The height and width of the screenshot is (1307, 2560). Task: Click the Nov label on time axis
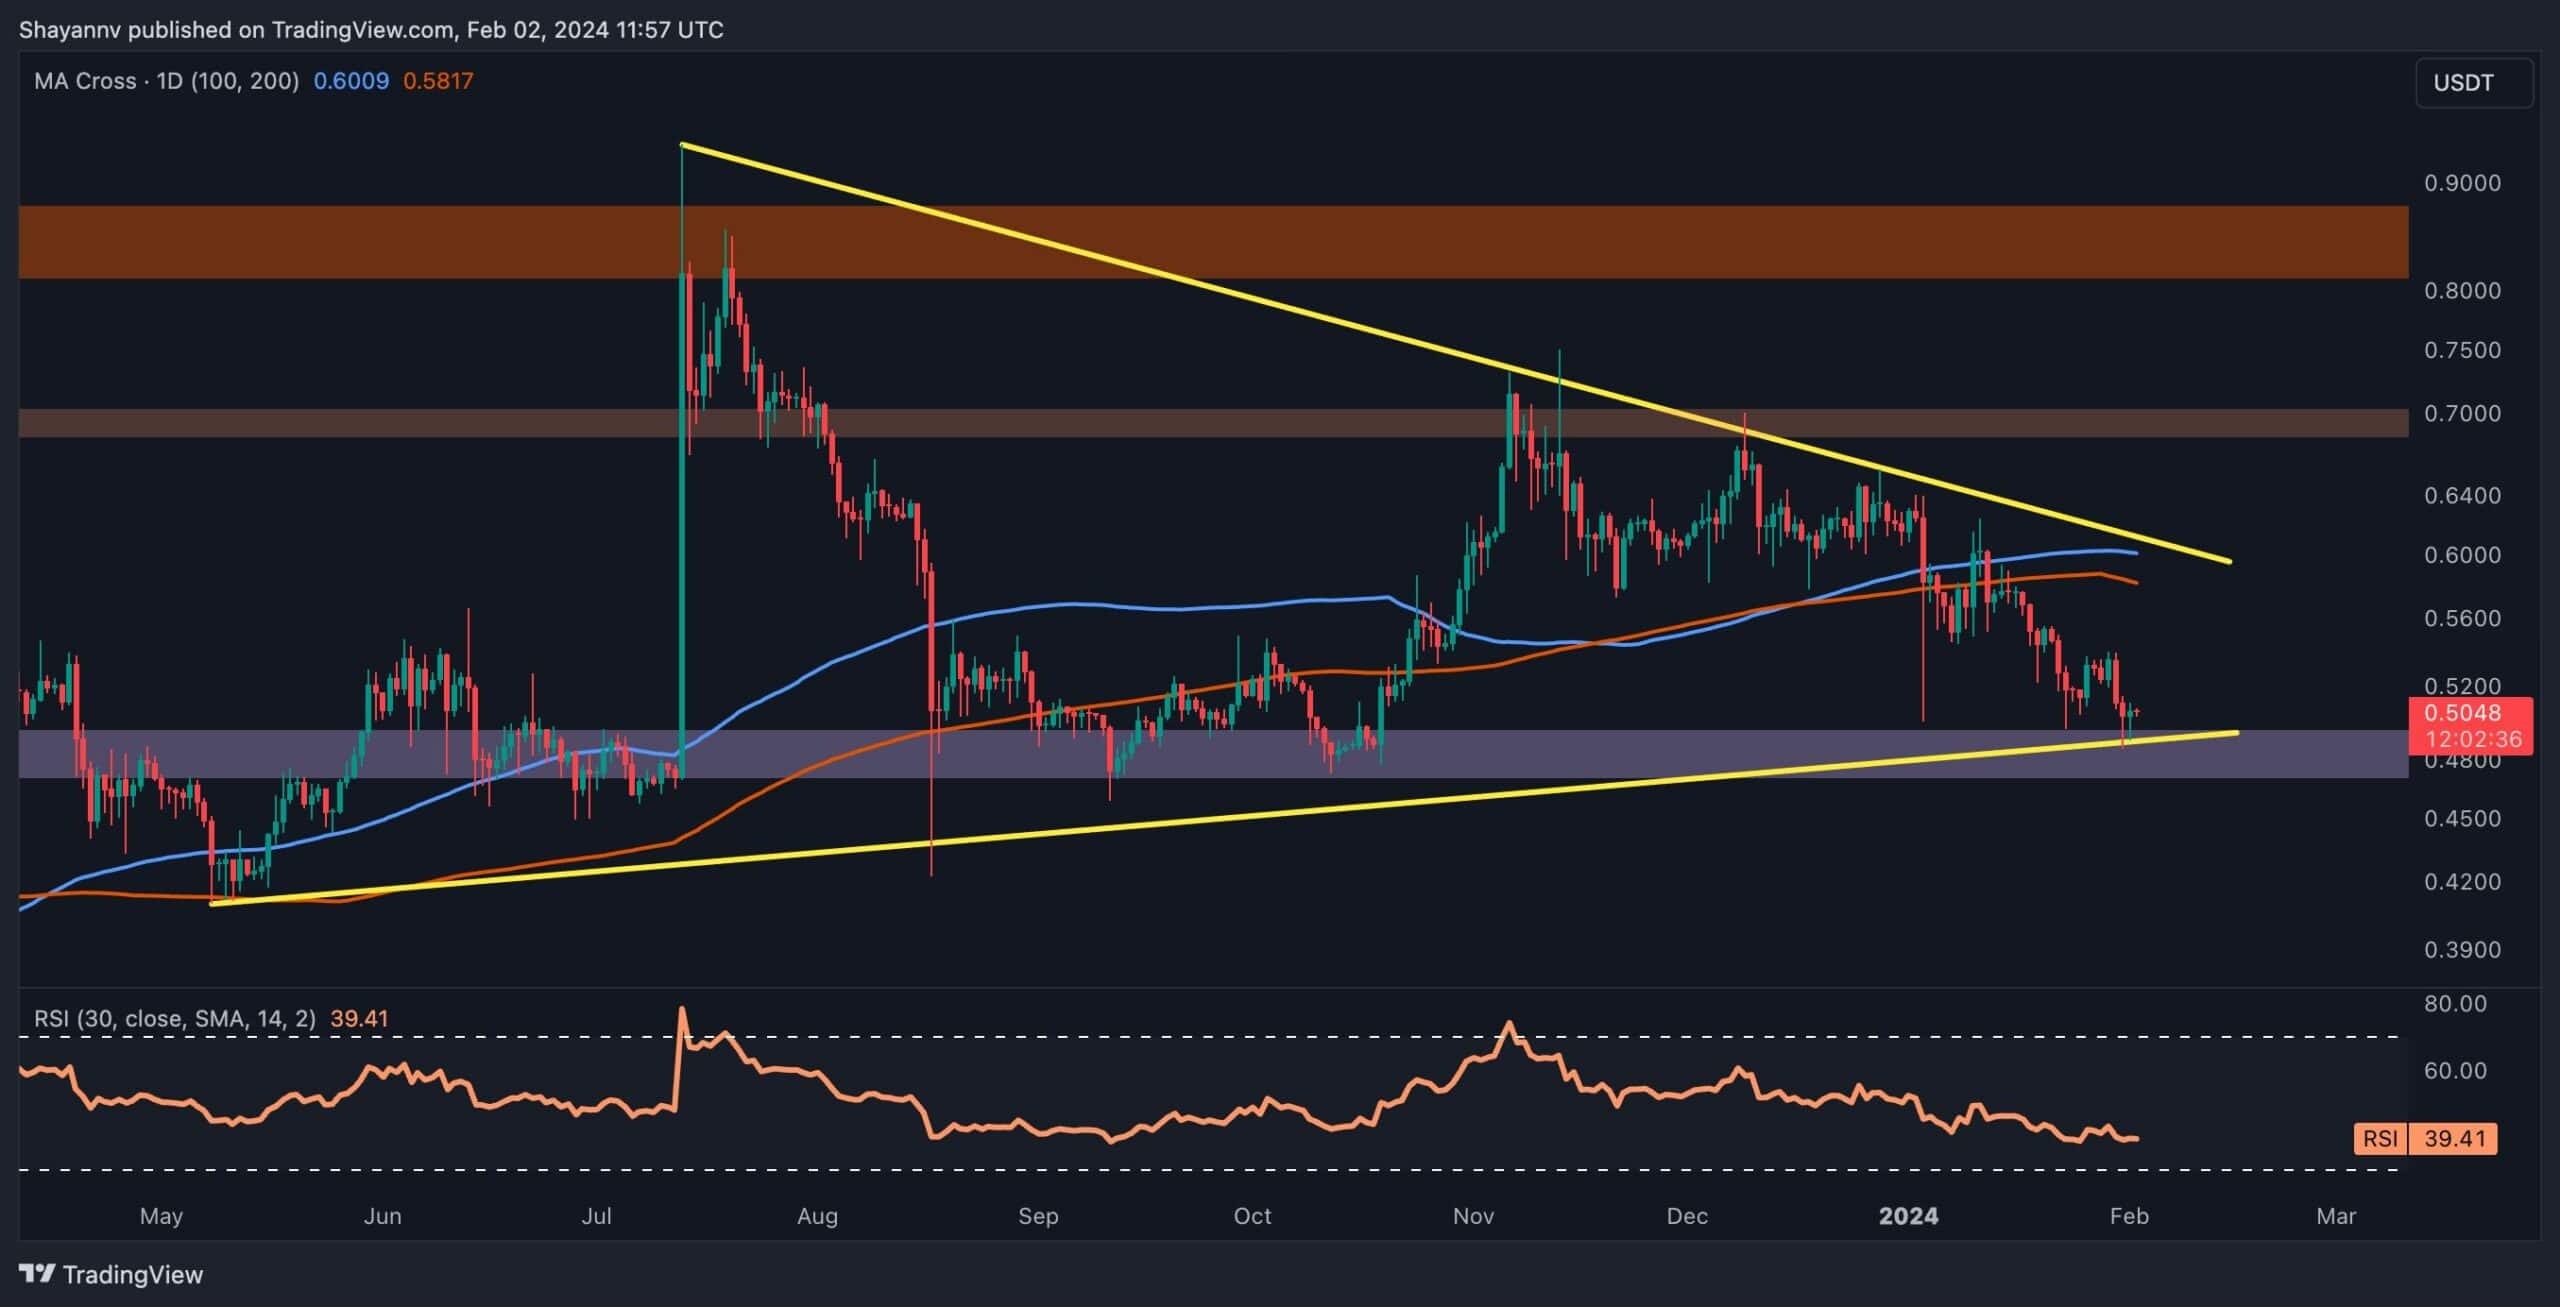[x=1473, y=1216]
